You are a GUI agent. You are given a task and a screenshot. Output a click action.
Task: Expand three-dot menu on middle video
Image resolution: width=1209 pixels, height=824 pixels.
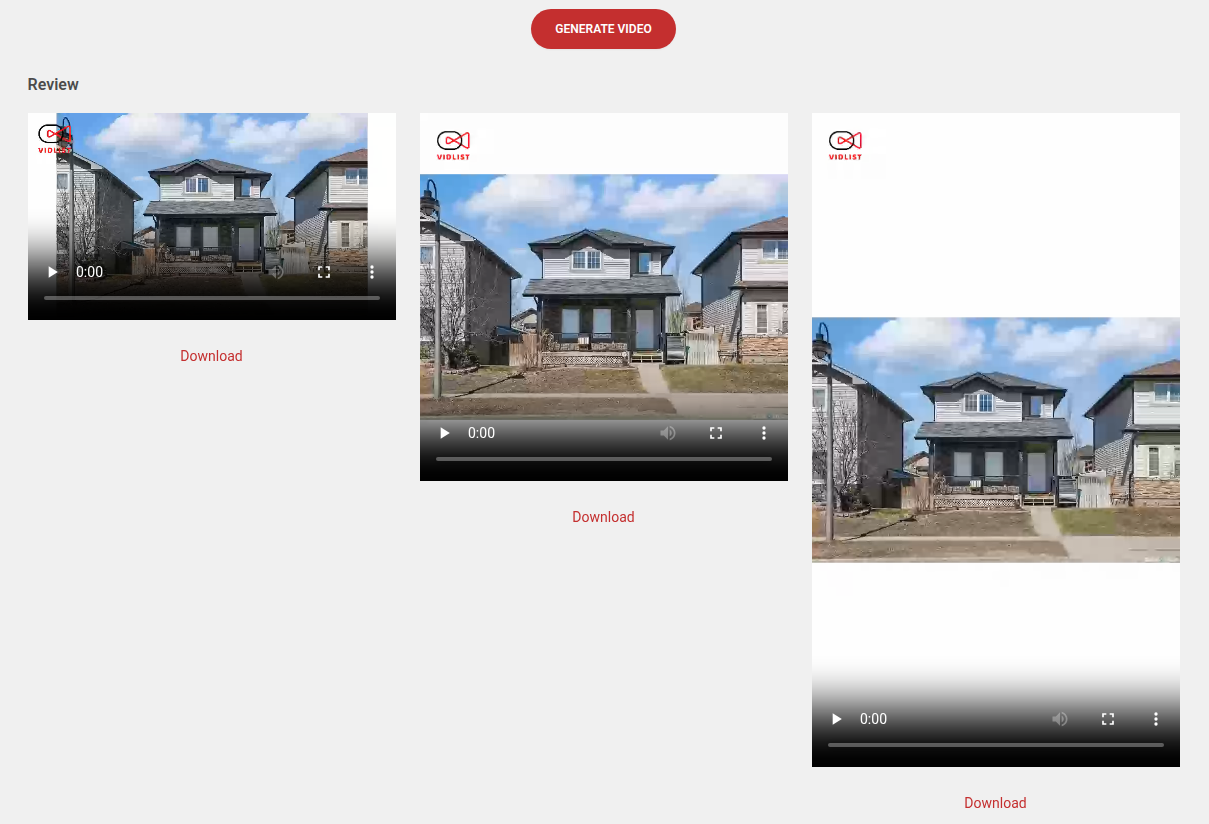[x=764, y=433]
